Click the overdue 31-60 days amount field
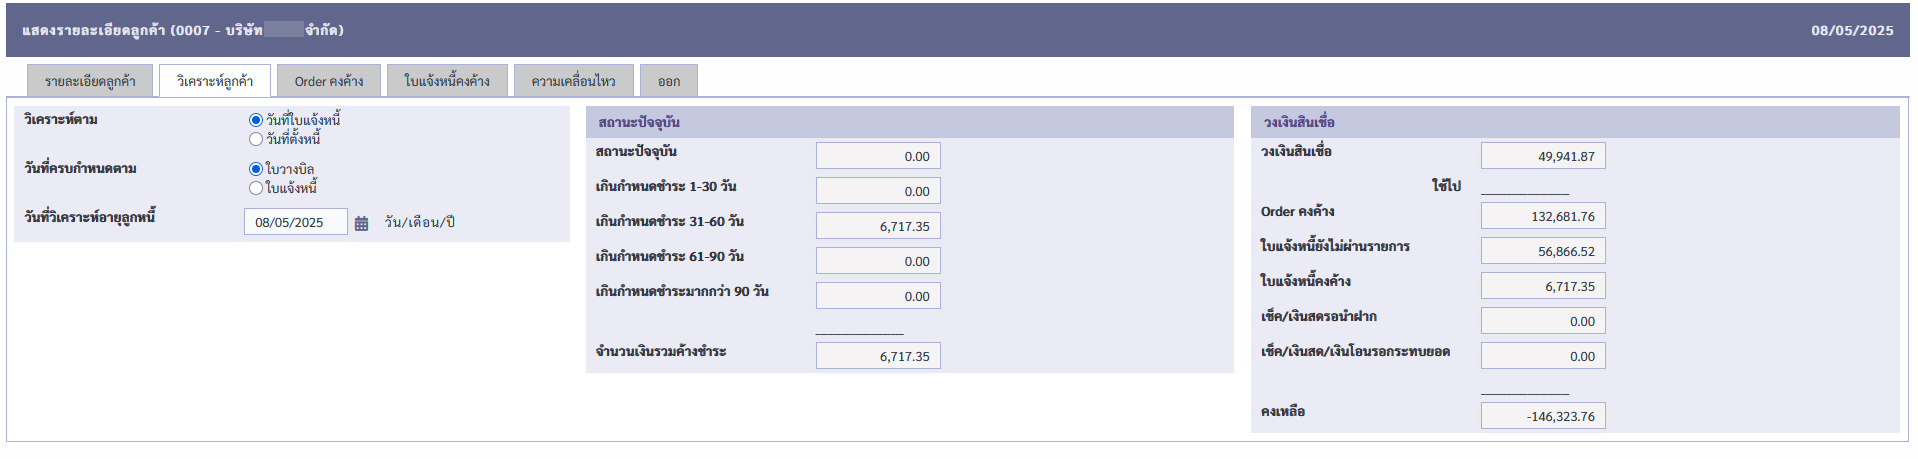 (x=878, y=226)
